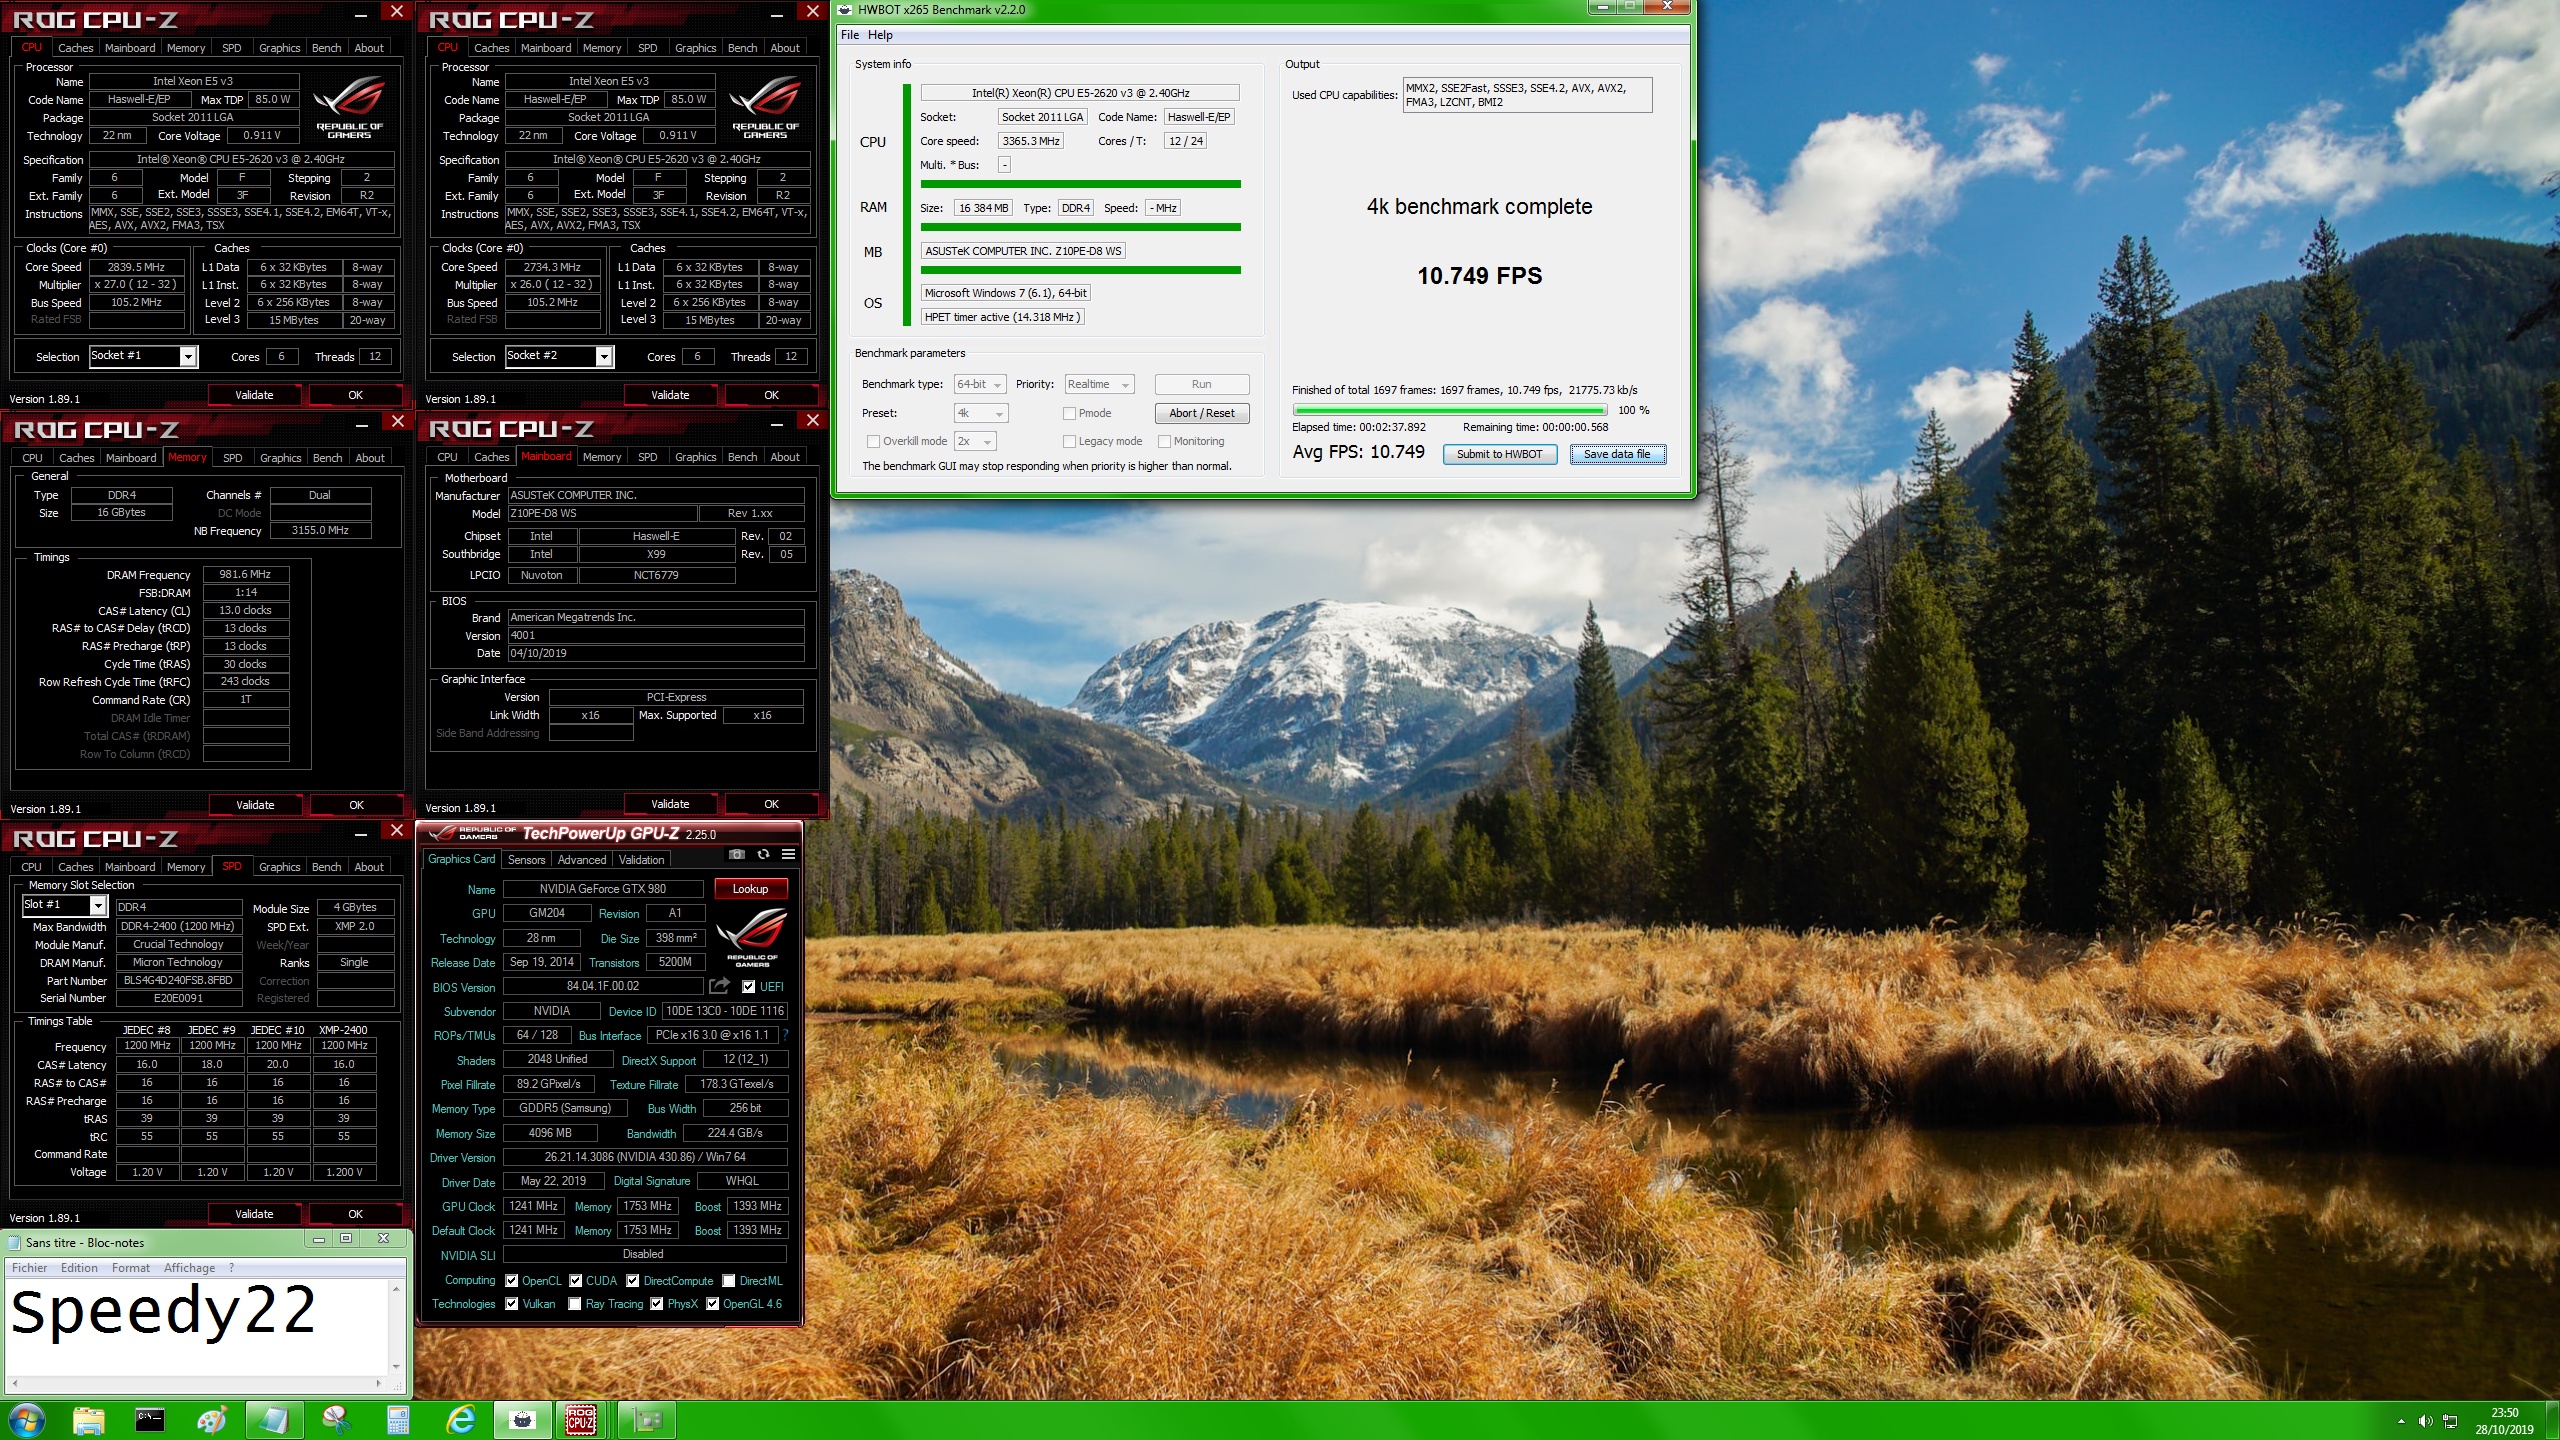This screenshot has height=1440, width=2560.
Task: Toggle the Ray Tracing checkbox
Action: (575, 1304)
